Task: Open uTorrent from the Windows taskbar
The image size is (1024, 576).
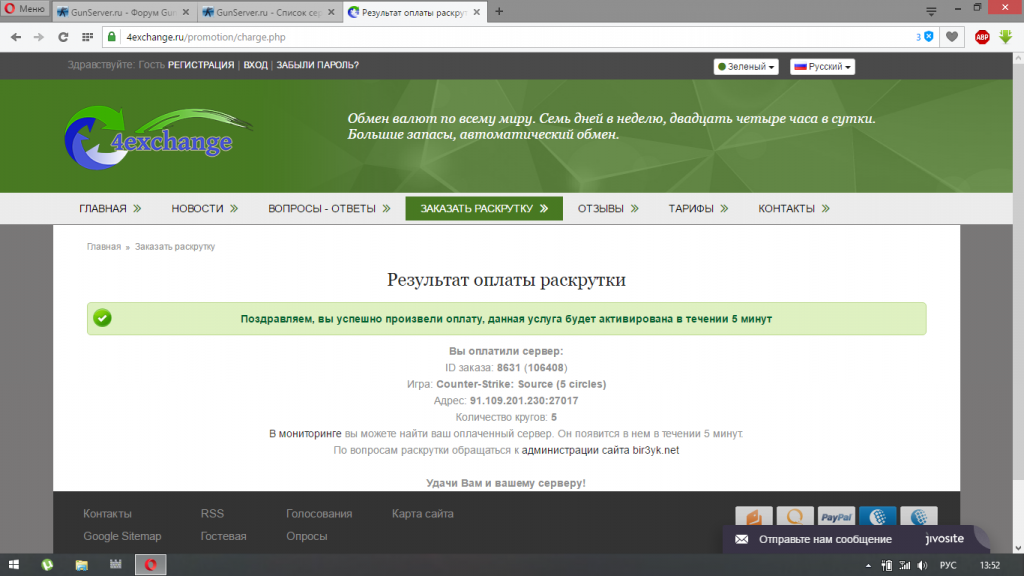Action: tap(46, 565)
